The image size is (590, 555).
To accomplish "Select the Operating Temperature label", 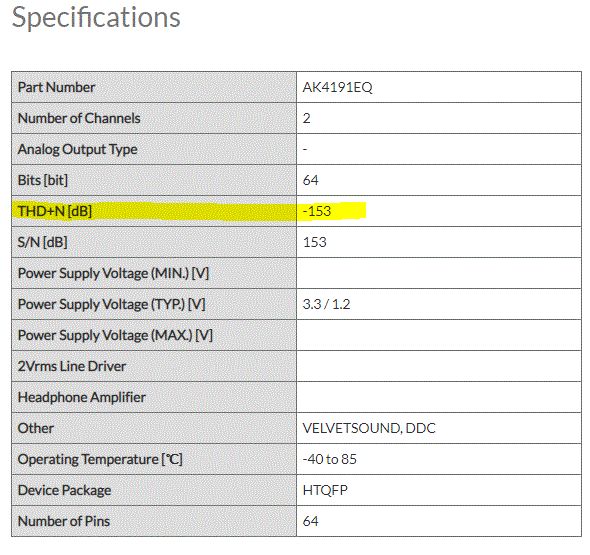I will [100, 459].
